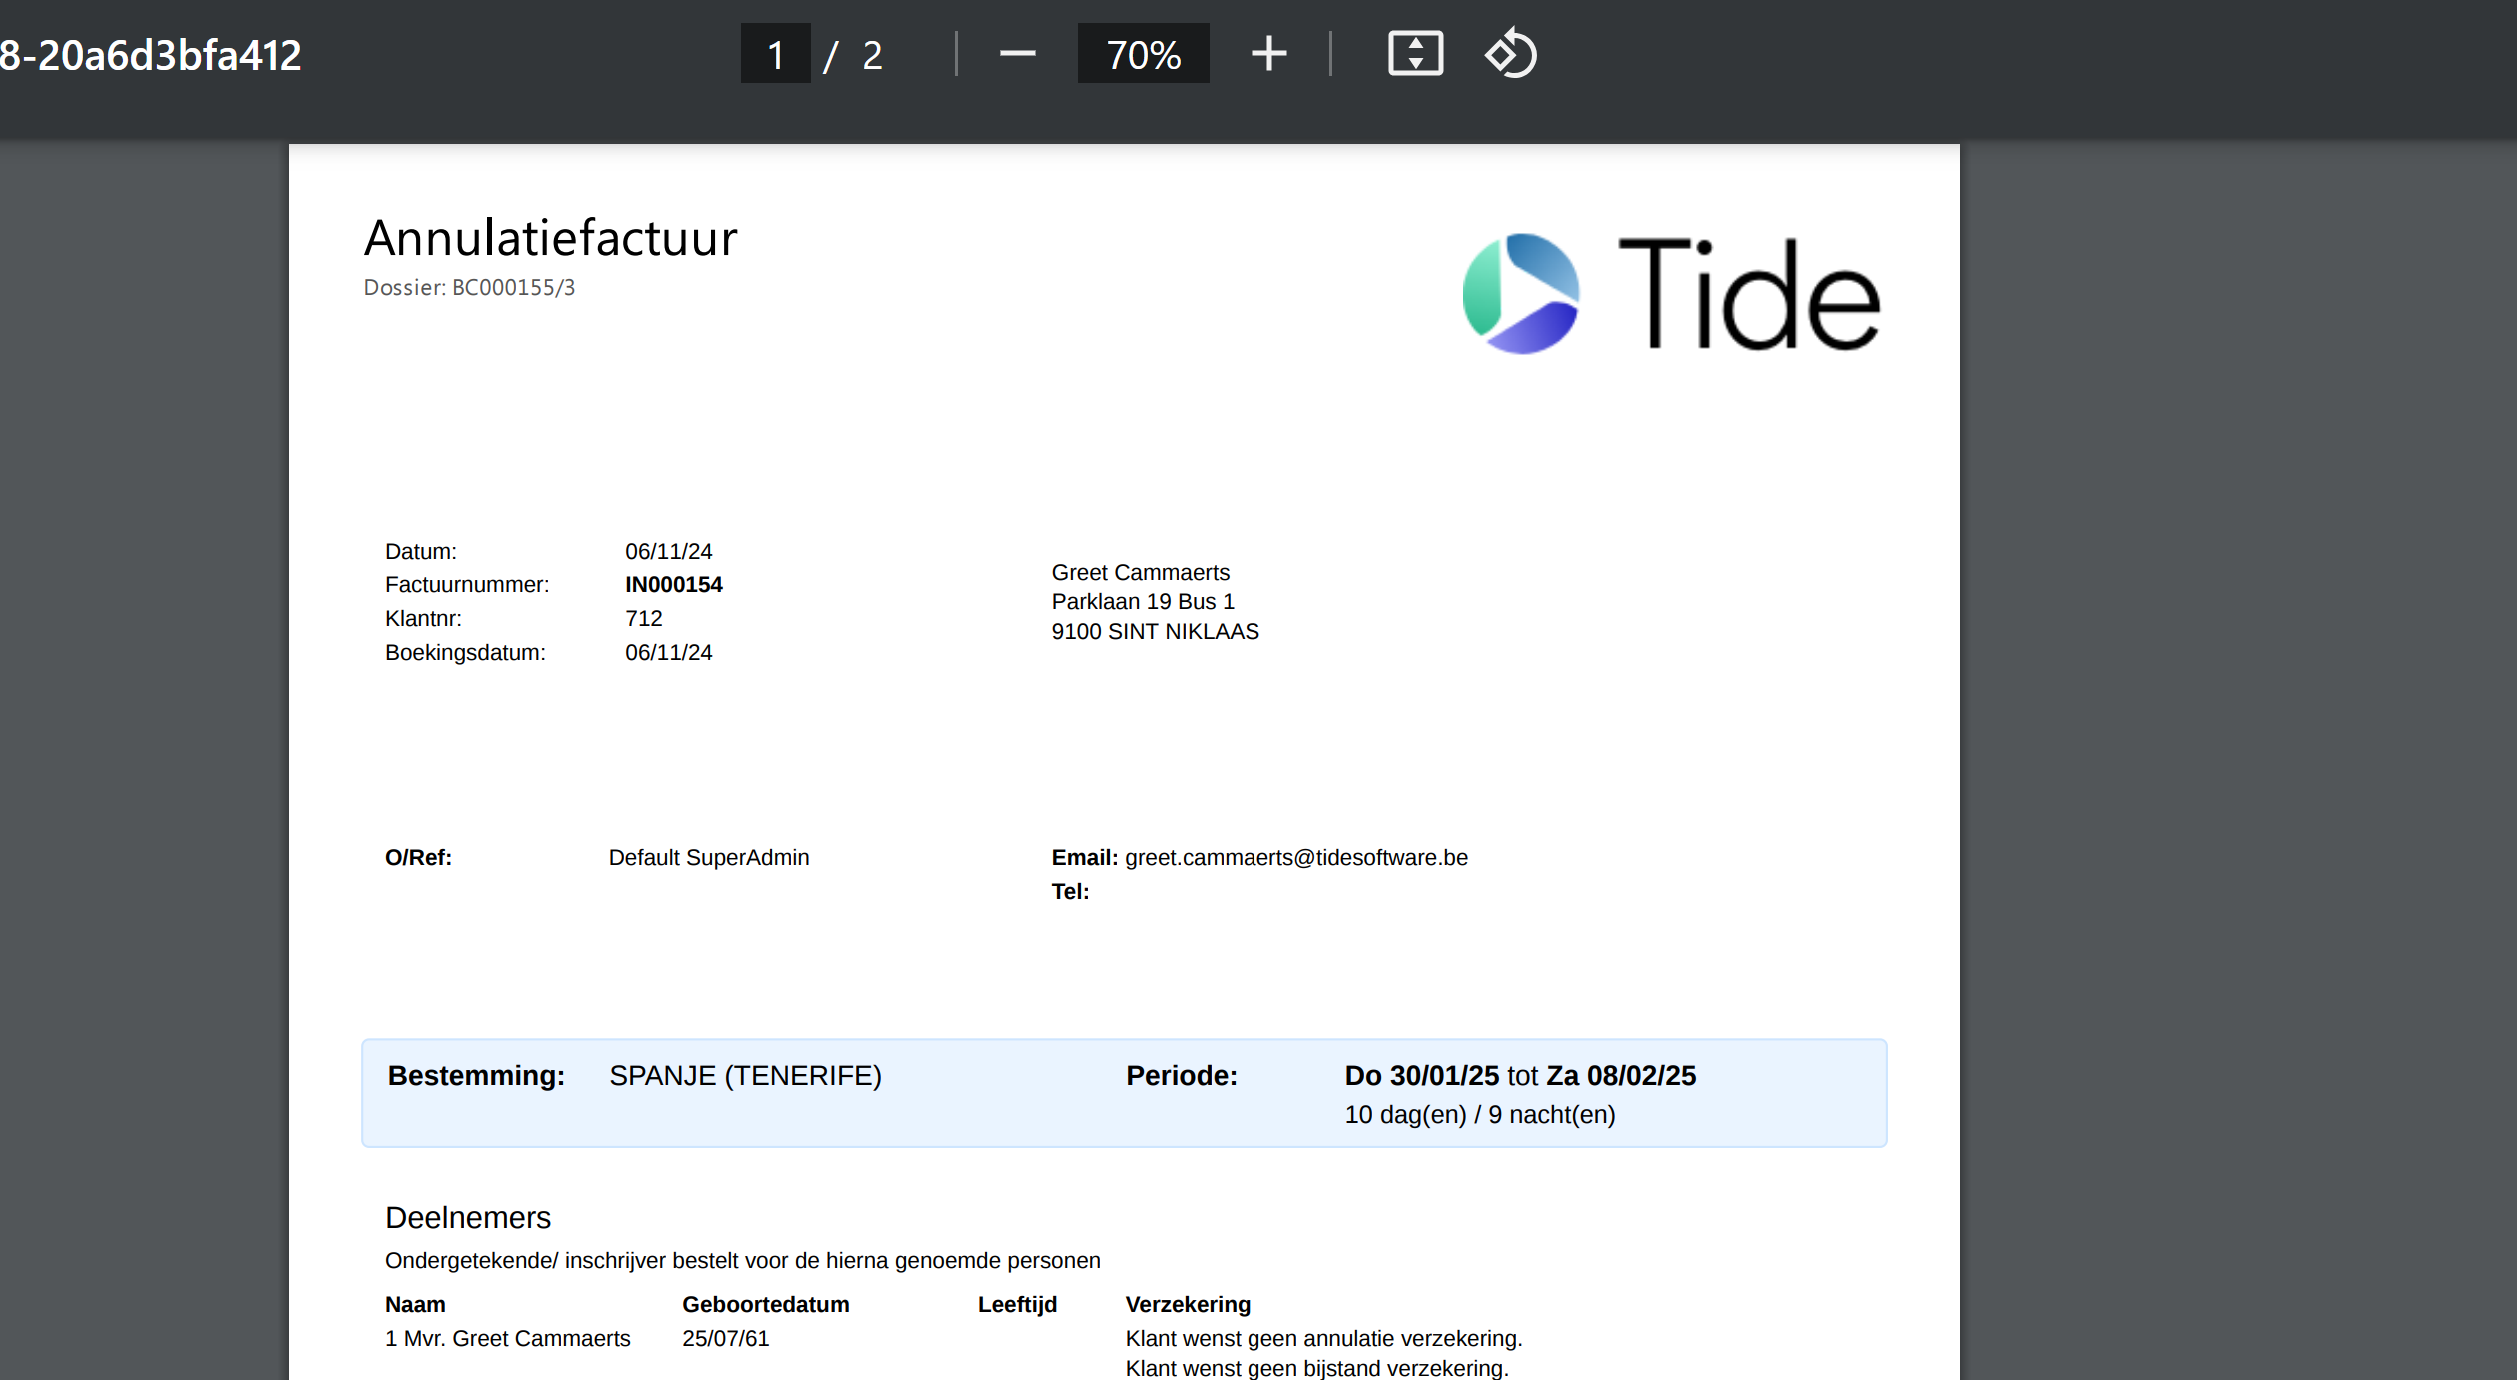Image resolution: width=2517 pixels, height=1380 pixels.
Task: Click the birth date 25/07/61
Action: pyautogui.click(x=725, y=1339)
